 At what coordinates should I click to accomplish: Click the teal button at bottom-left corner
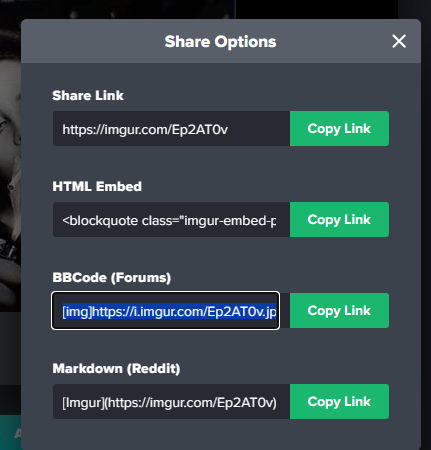[10, 432]
